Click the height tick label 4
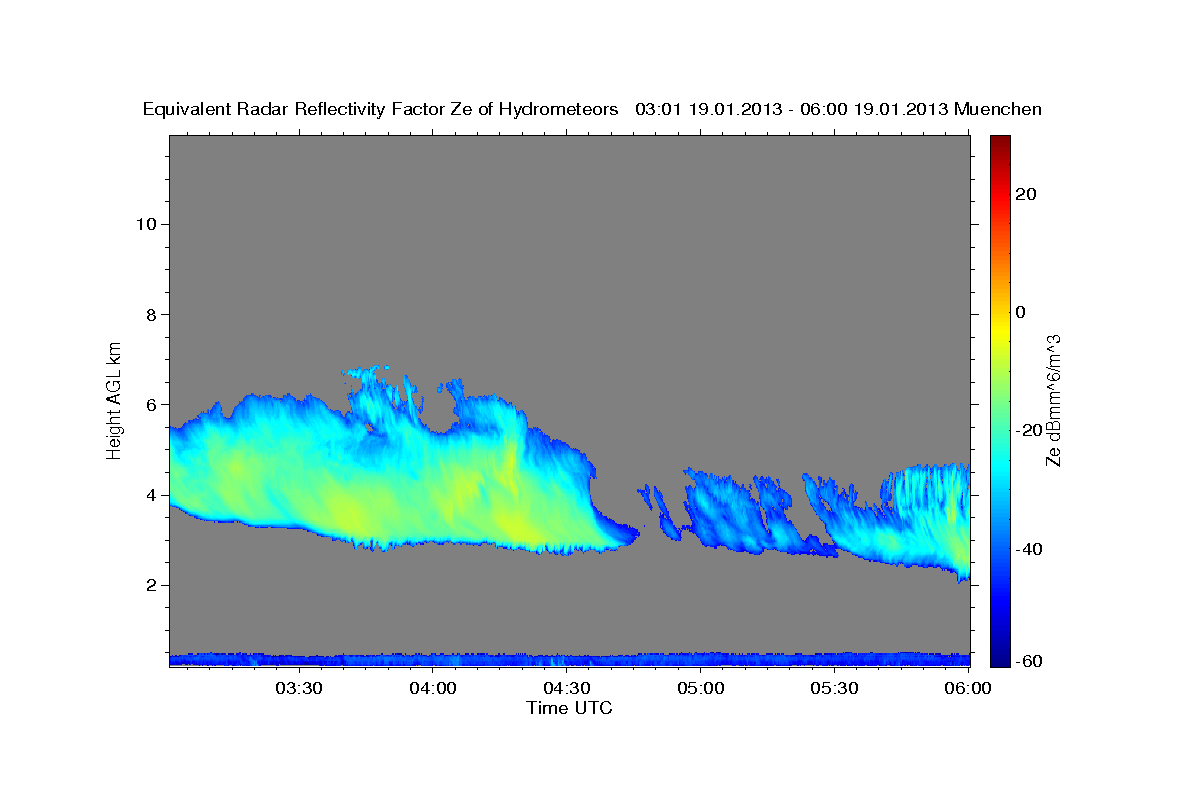The image size is (1200, 800). [x=152, y=495]
